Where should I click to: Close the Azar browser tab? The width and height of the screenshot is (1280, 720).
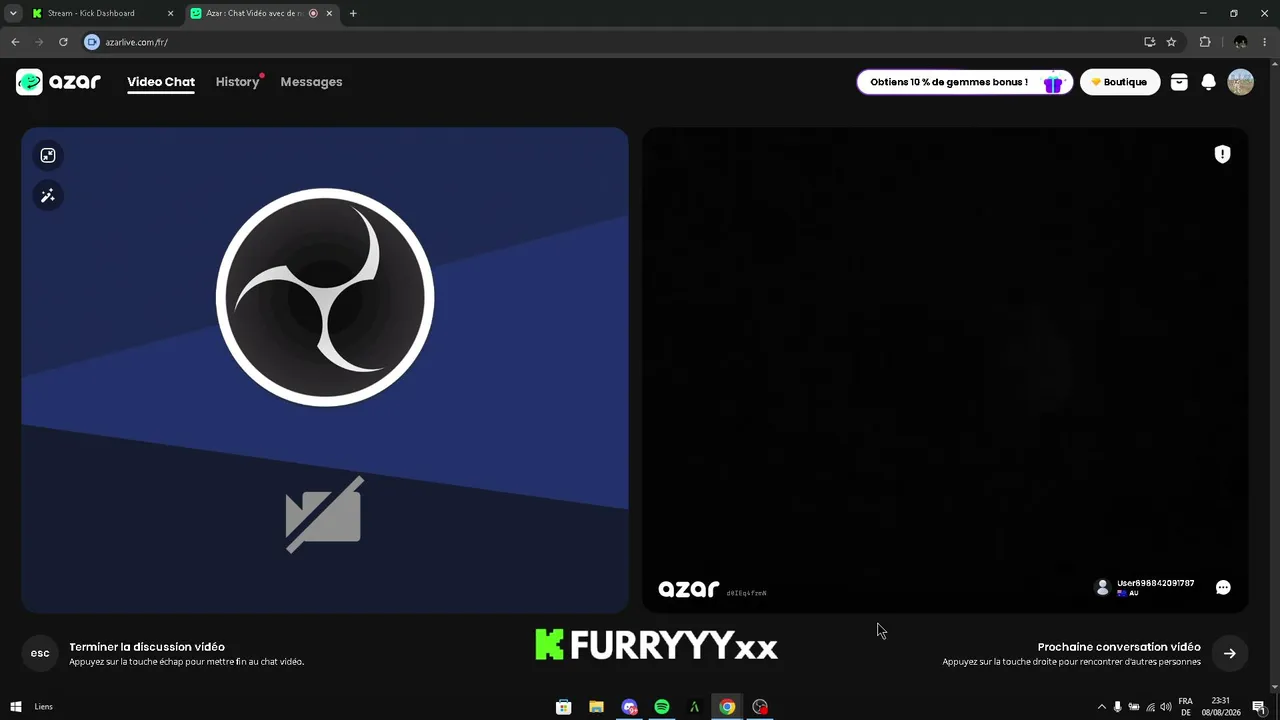tap(329, 13)
